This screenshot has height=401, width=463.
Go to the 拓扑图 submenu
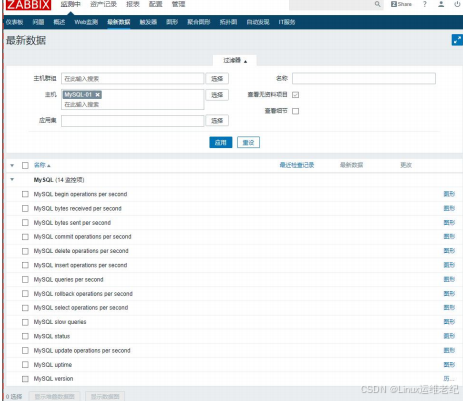pyautogui.click(x=228, y=22)
